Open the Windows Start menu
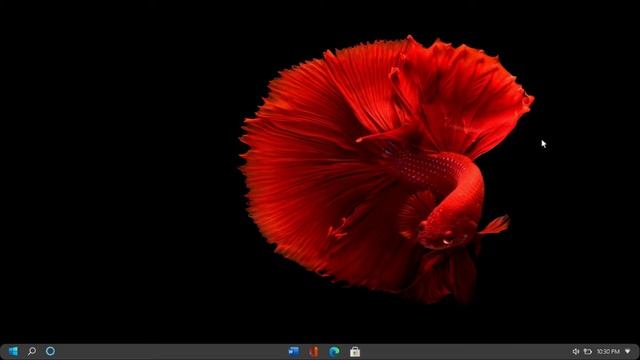 pos(13,351)
